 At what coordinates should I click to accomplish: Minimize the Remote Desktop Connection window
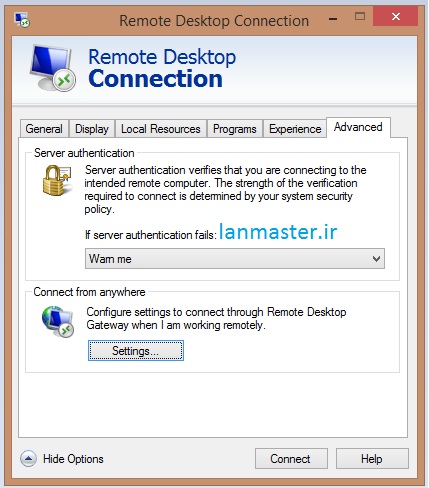pos(333,19)
